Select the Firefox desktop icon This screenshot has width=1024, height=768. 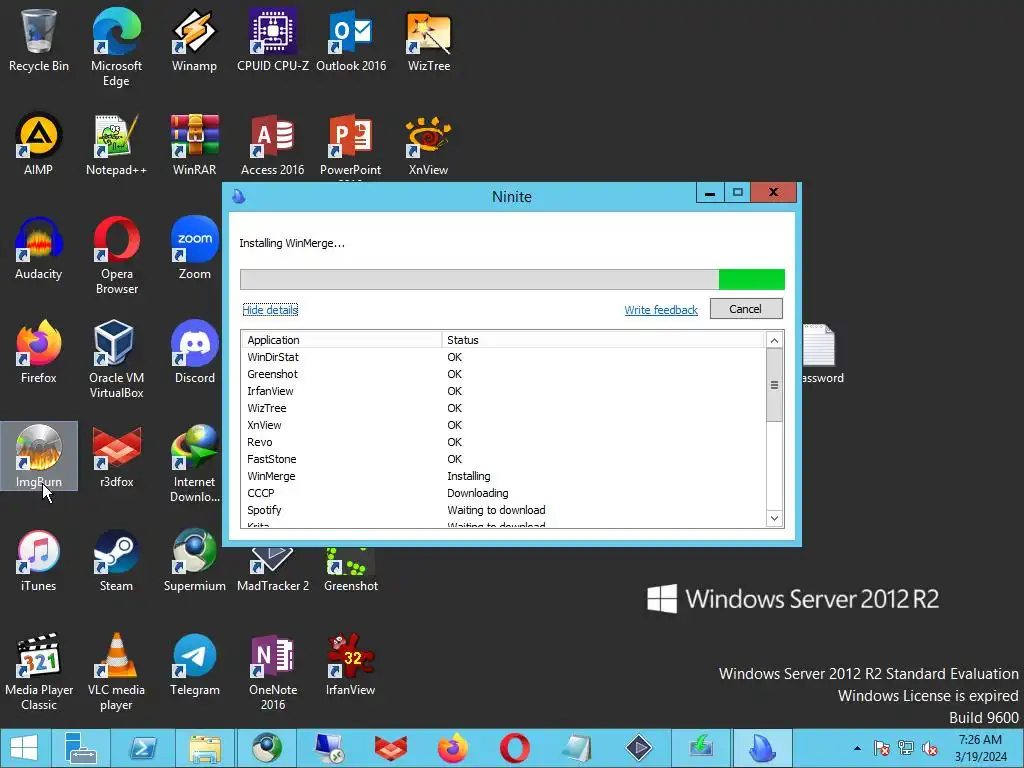point(39,352)
